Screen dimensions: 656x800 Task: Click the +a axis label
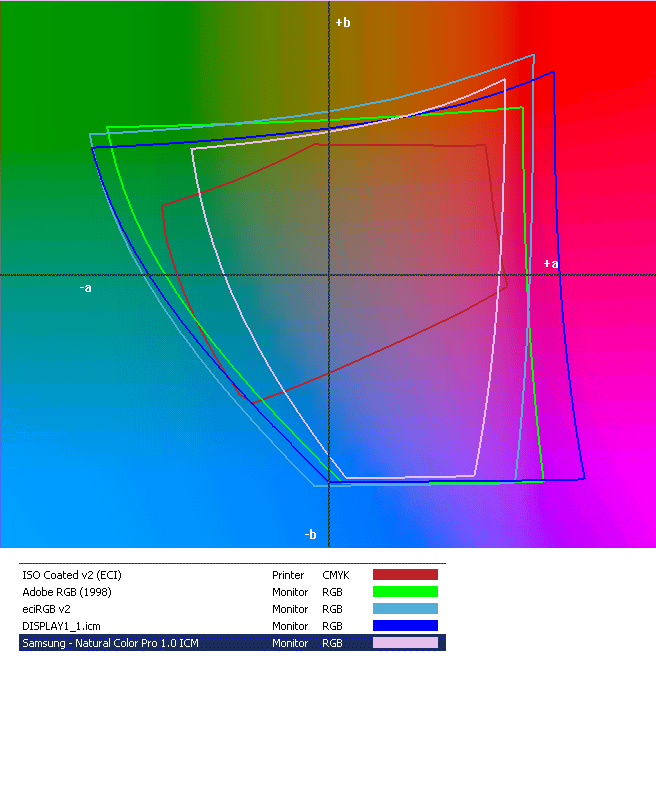pos(550,264)
